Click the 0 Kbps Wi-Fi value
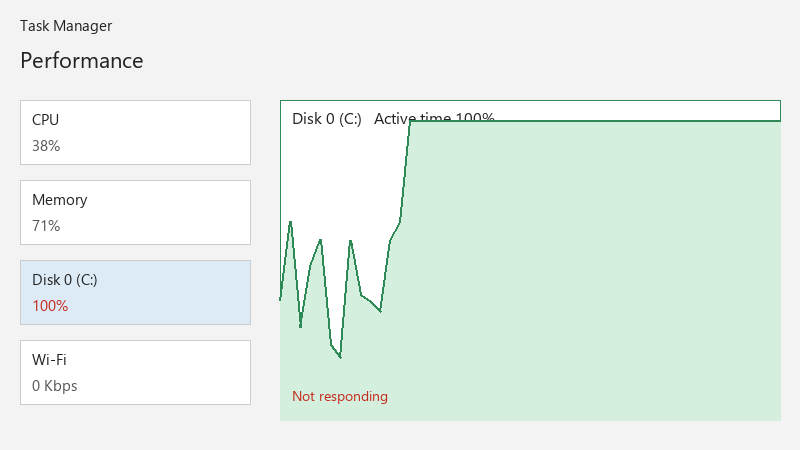This screenshot has width=800, height=450. click(55, 386)
